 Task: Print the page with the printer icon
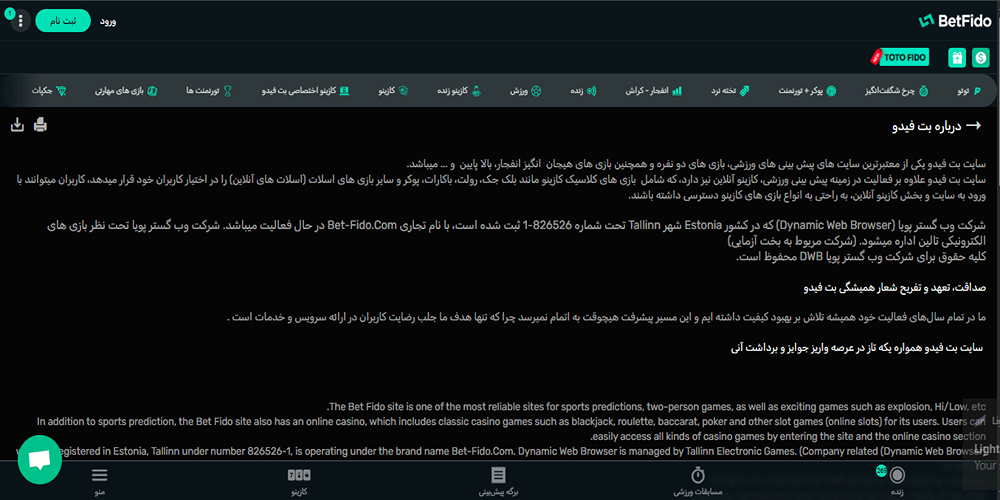pos(40,125)
